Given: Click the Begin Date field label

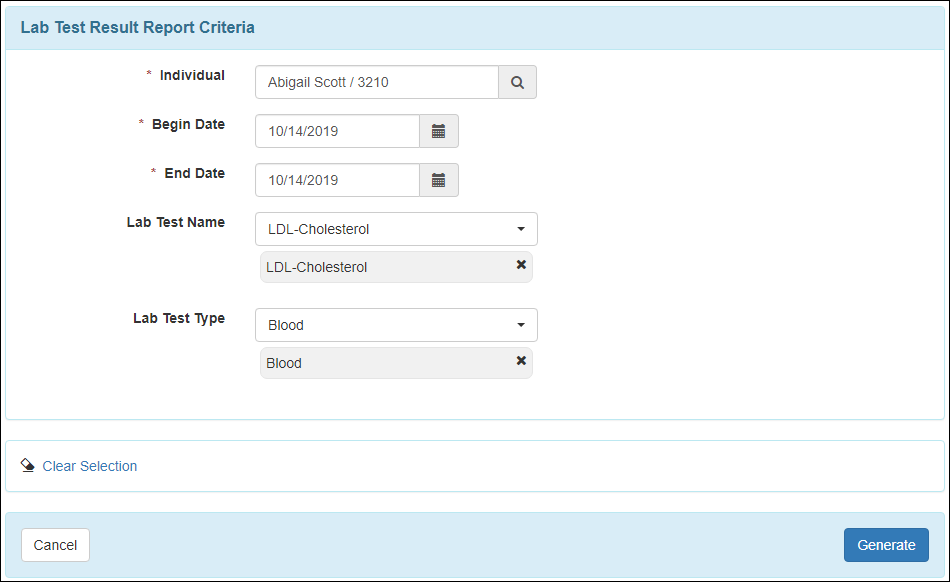Looking at the screenshot, I should pyautogui.click(x=188, y=125).
